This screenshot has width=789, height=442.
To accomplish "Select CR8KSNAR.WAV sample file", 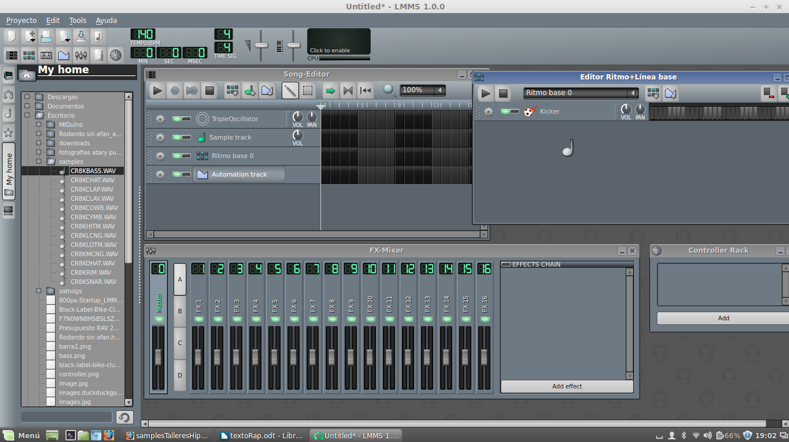I will (93, 282).
